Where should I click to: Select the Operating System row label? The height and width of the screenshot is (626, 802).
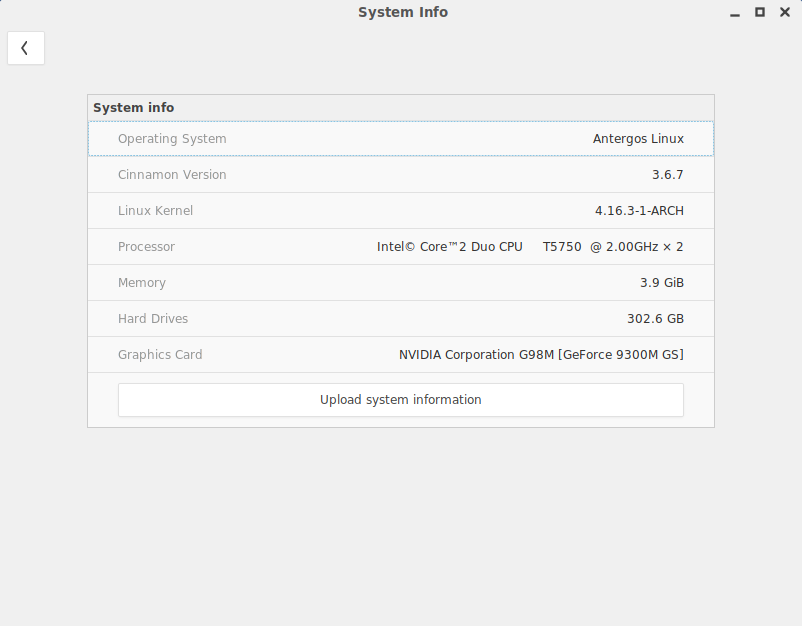(x=172, y=139)
